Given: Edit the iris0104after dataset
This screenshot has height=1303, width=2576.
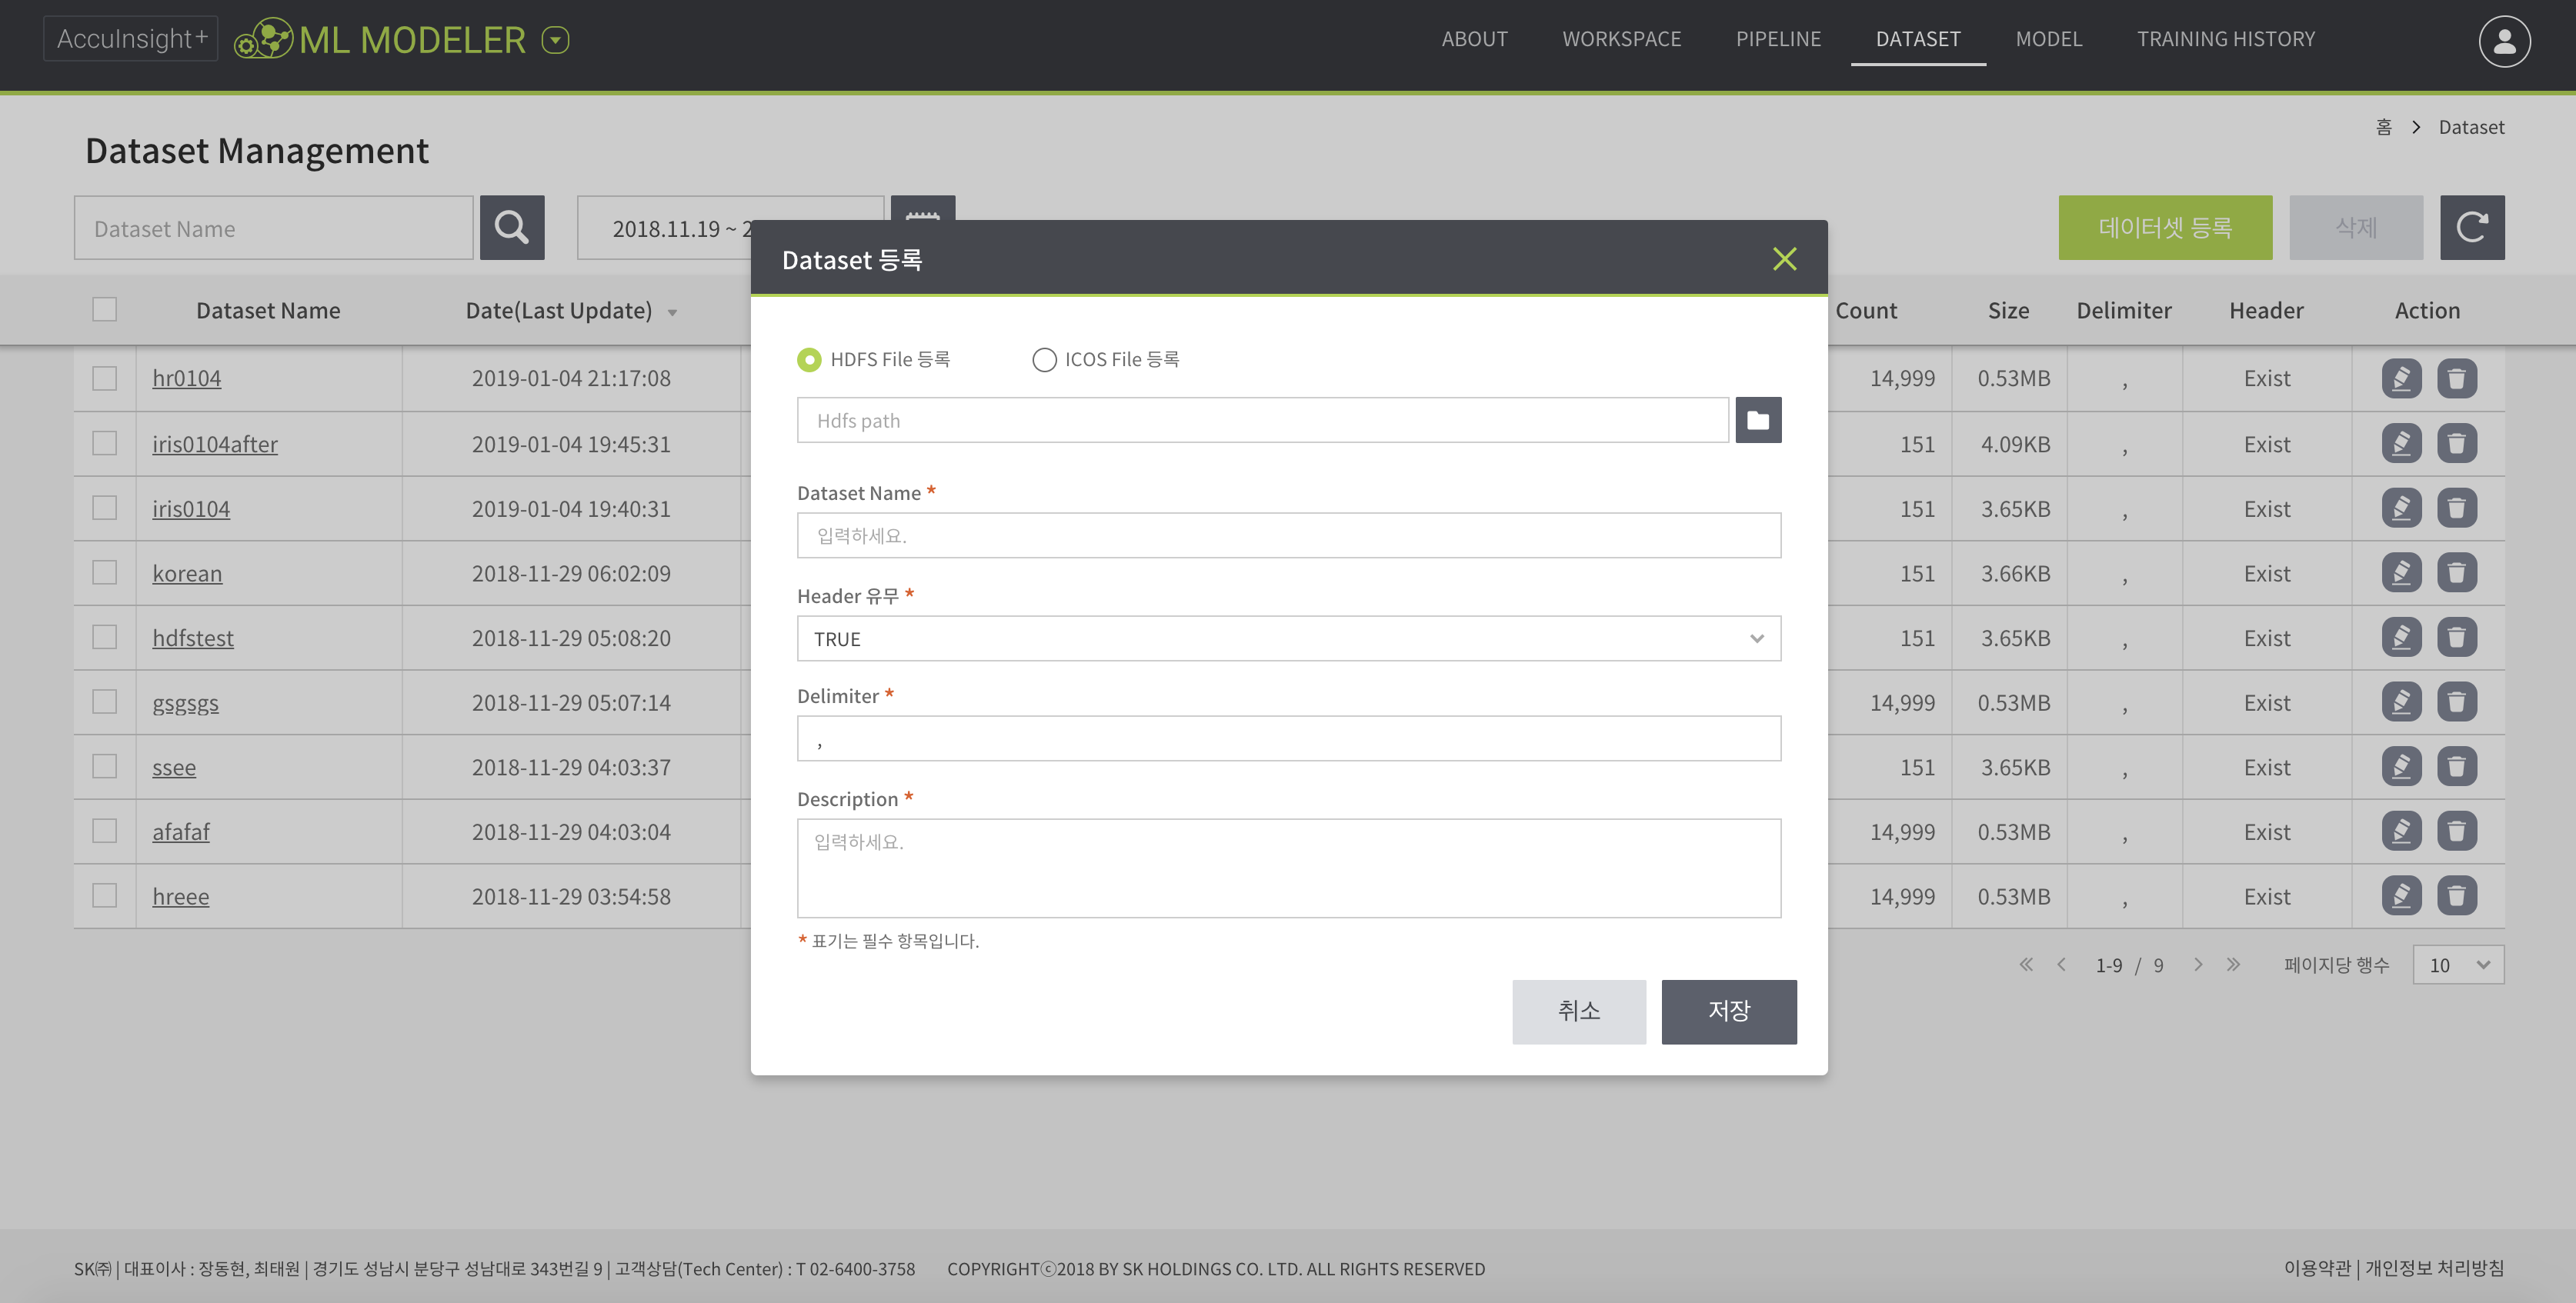Looking at the screenshot, I should click(x=2401, y=443).
